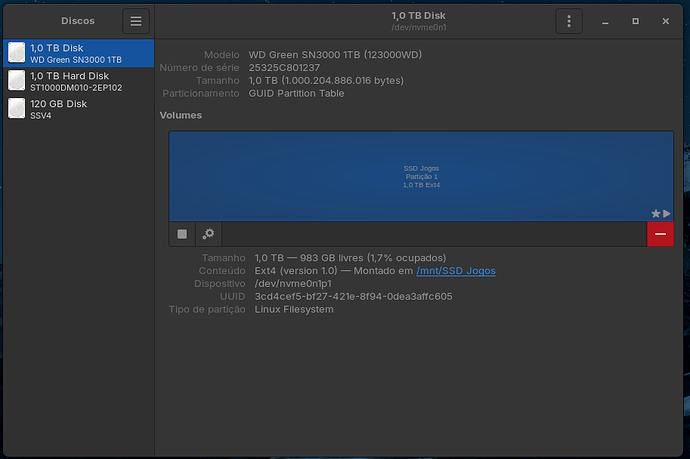Click the serial number 25325C801237

tap(284, 68)
